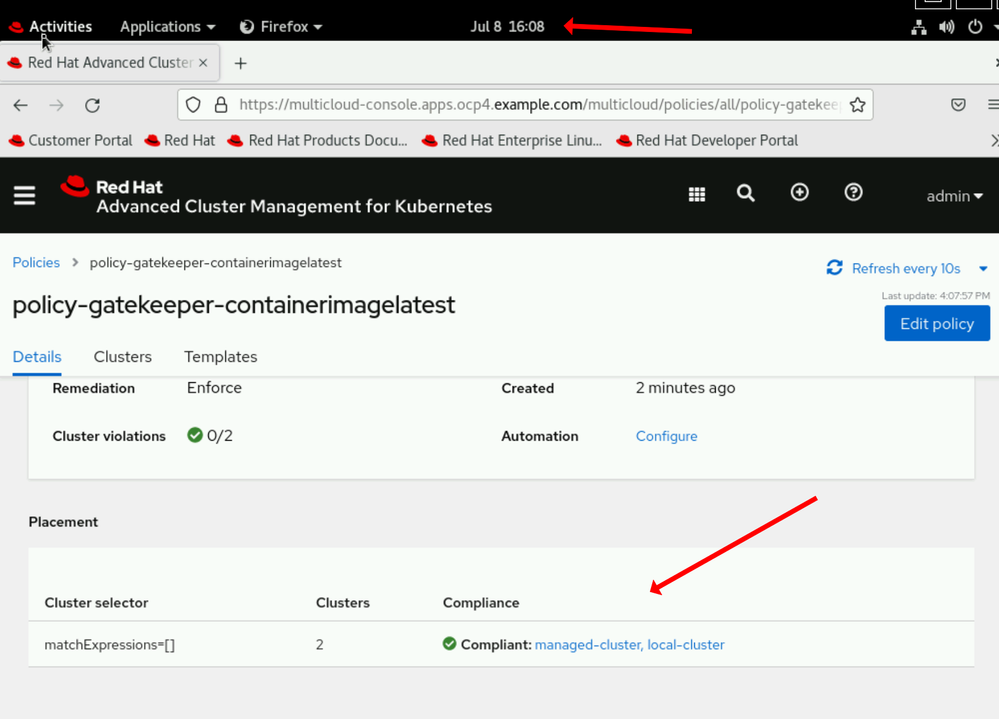Expand the Refresh every 10s dropdown

tap(983, 268)
